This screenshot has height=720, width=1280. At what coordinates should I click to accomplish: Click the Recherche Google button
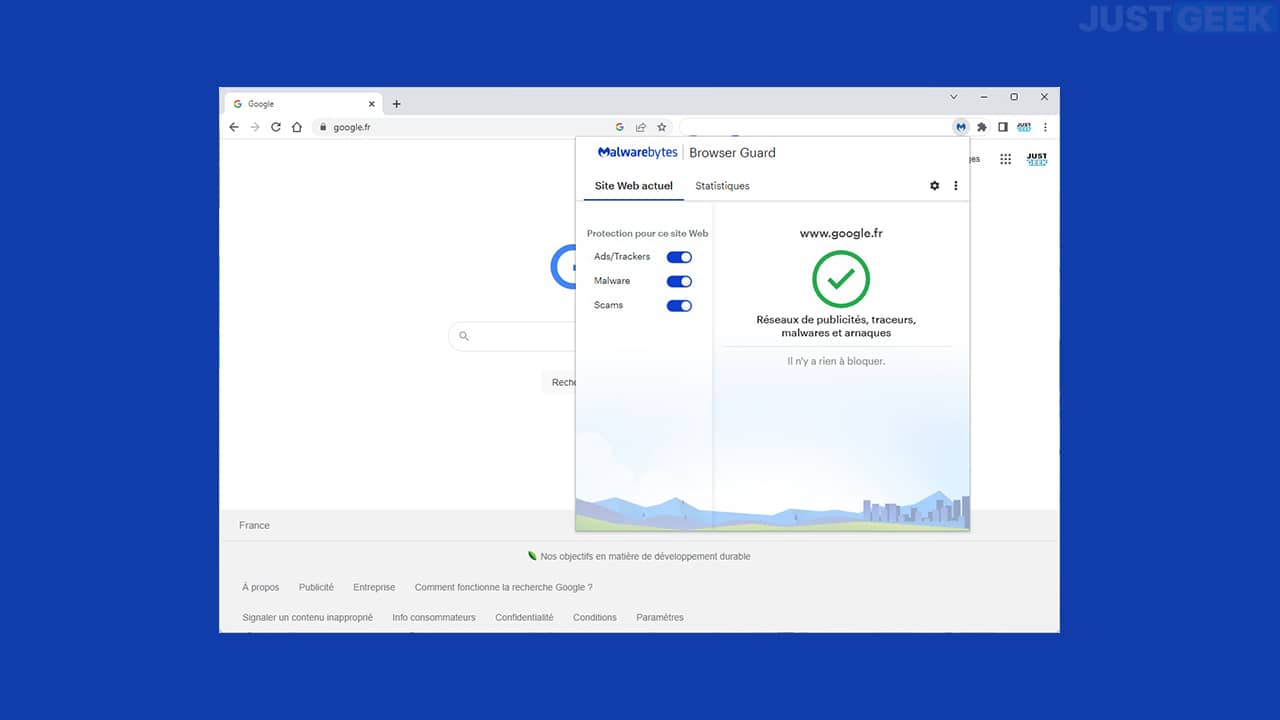click(x=560, y=382)
